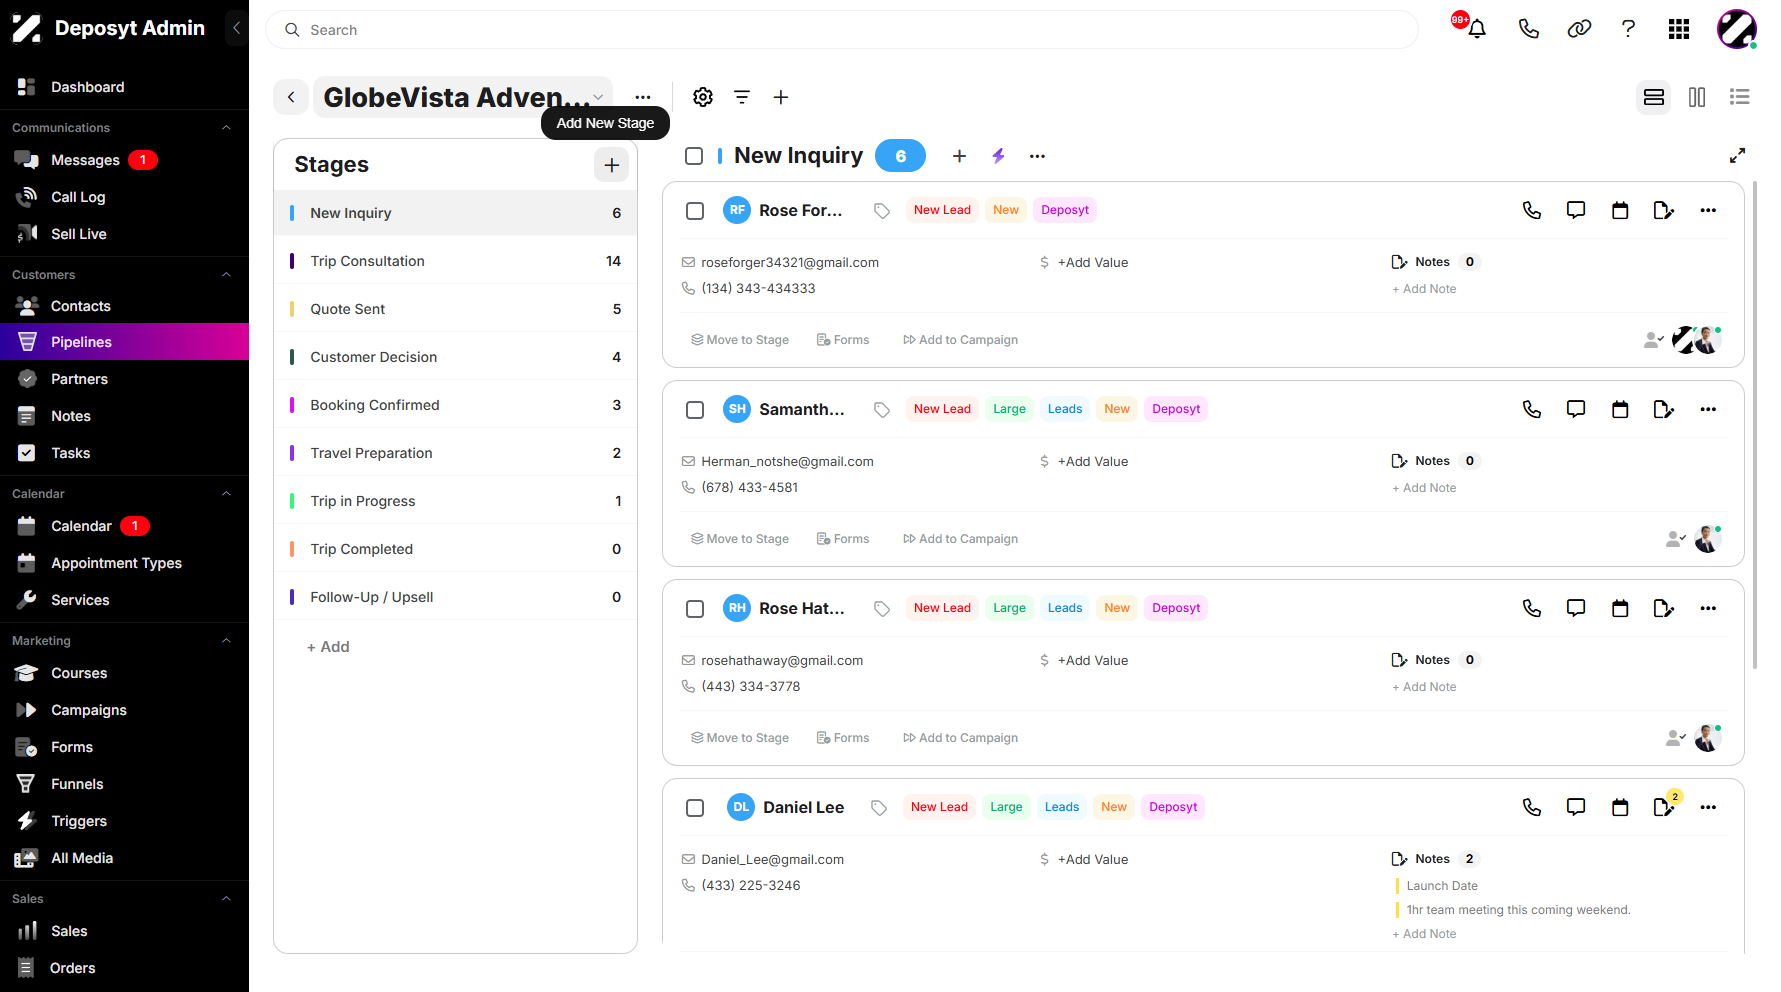Open the user profile avatar

pyautogui.click(x=1737, y=29)
